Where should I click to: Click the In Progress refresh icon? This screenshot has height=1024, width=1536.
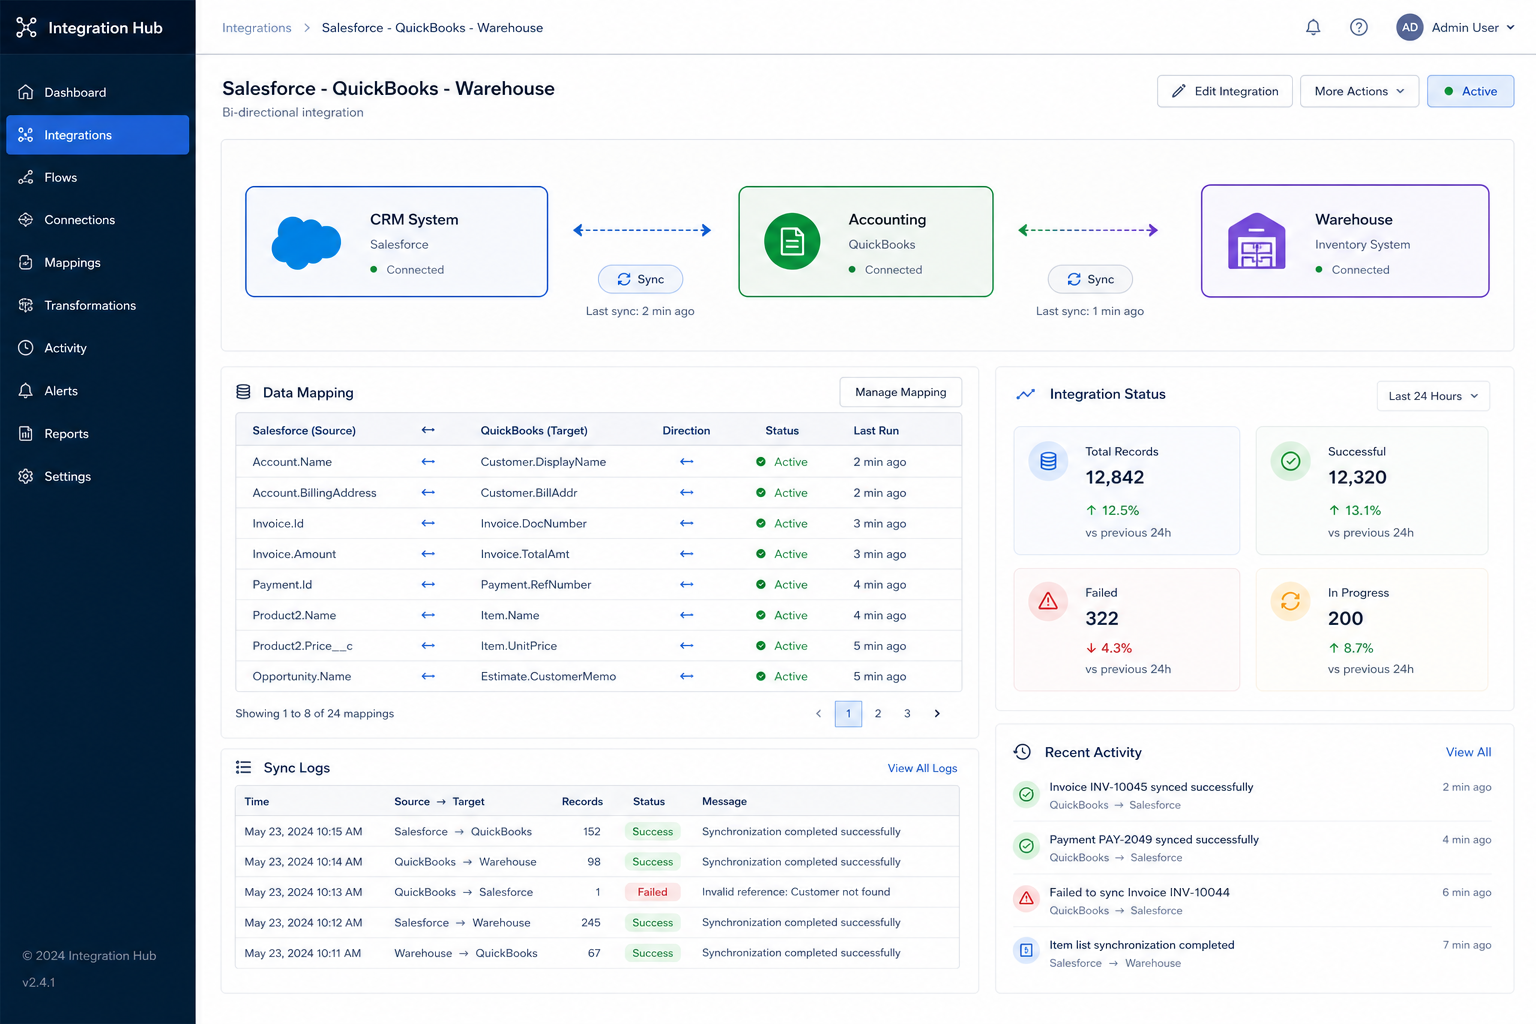click(1290, 601)
